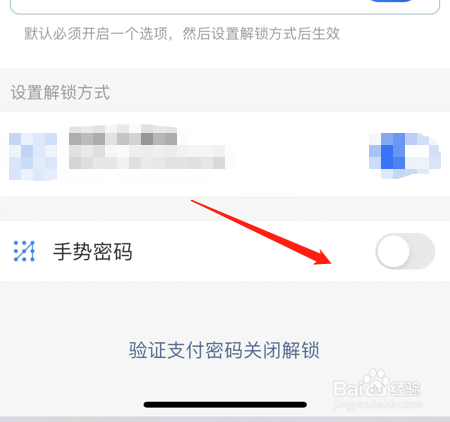The width and height of the screenshot is (450, 422).
Task: Click the Bai text of Baidu watermark
Action: click(x=348, y=388)
